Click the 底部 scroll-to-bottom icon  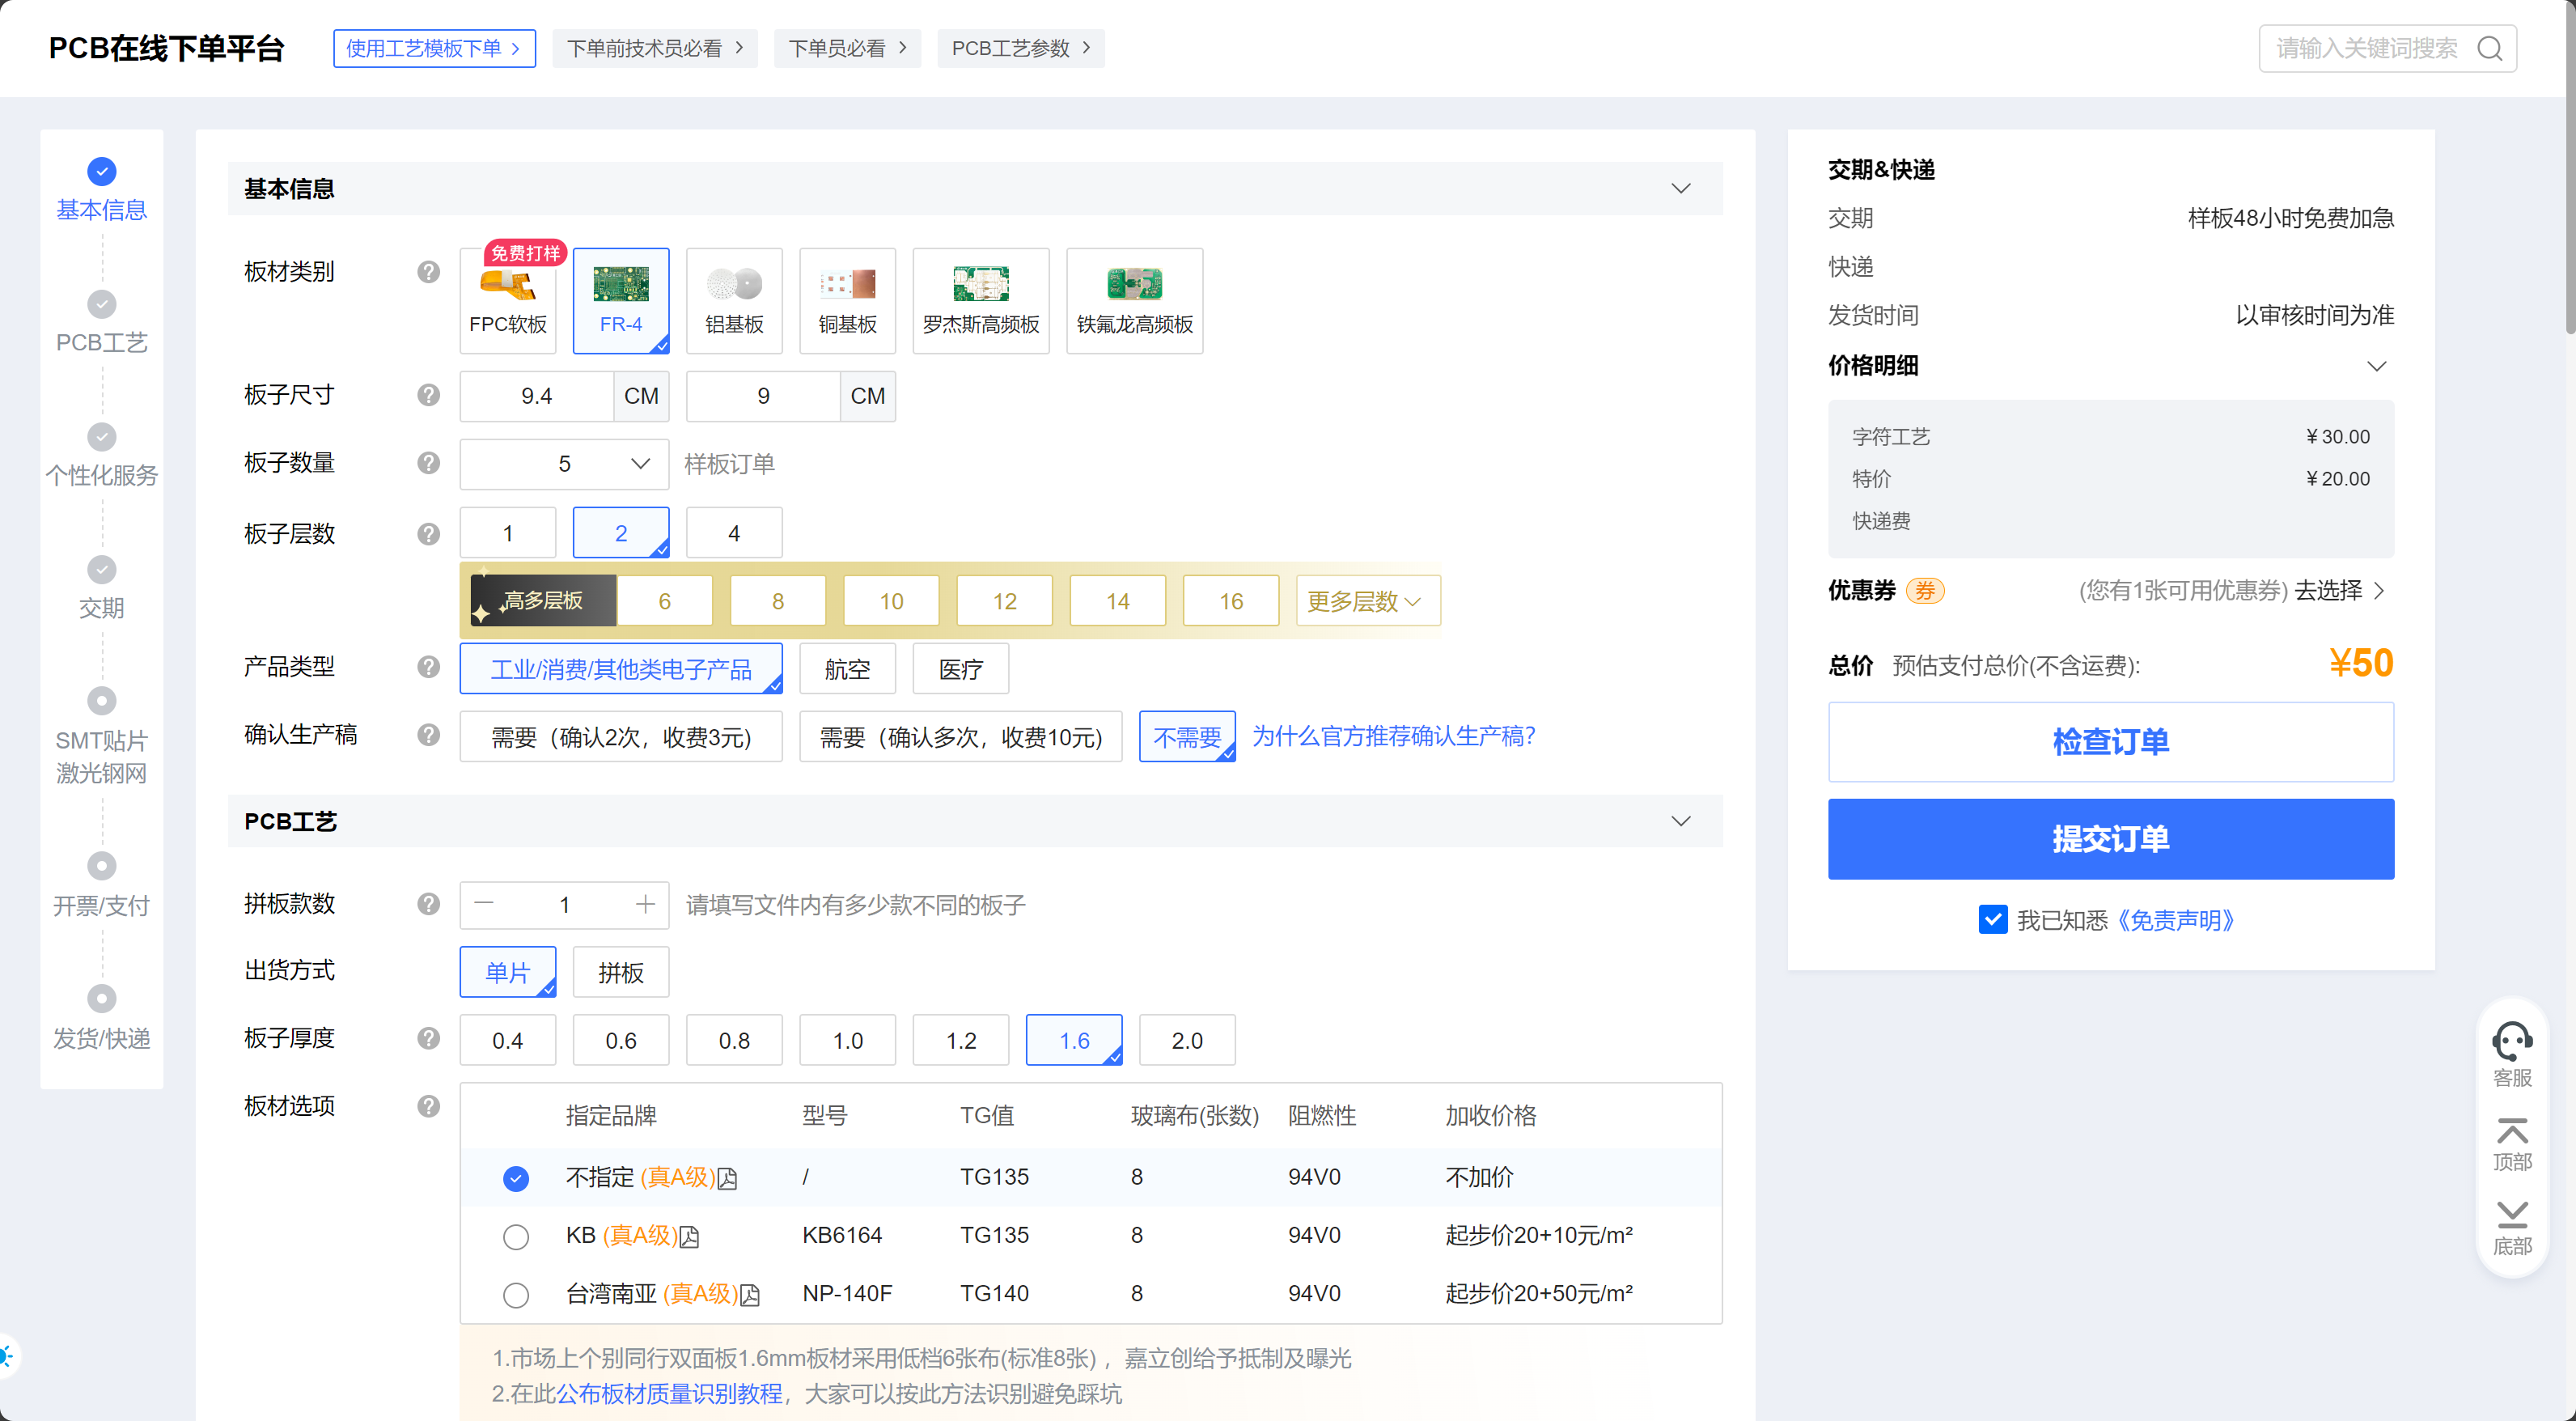2511,1214
